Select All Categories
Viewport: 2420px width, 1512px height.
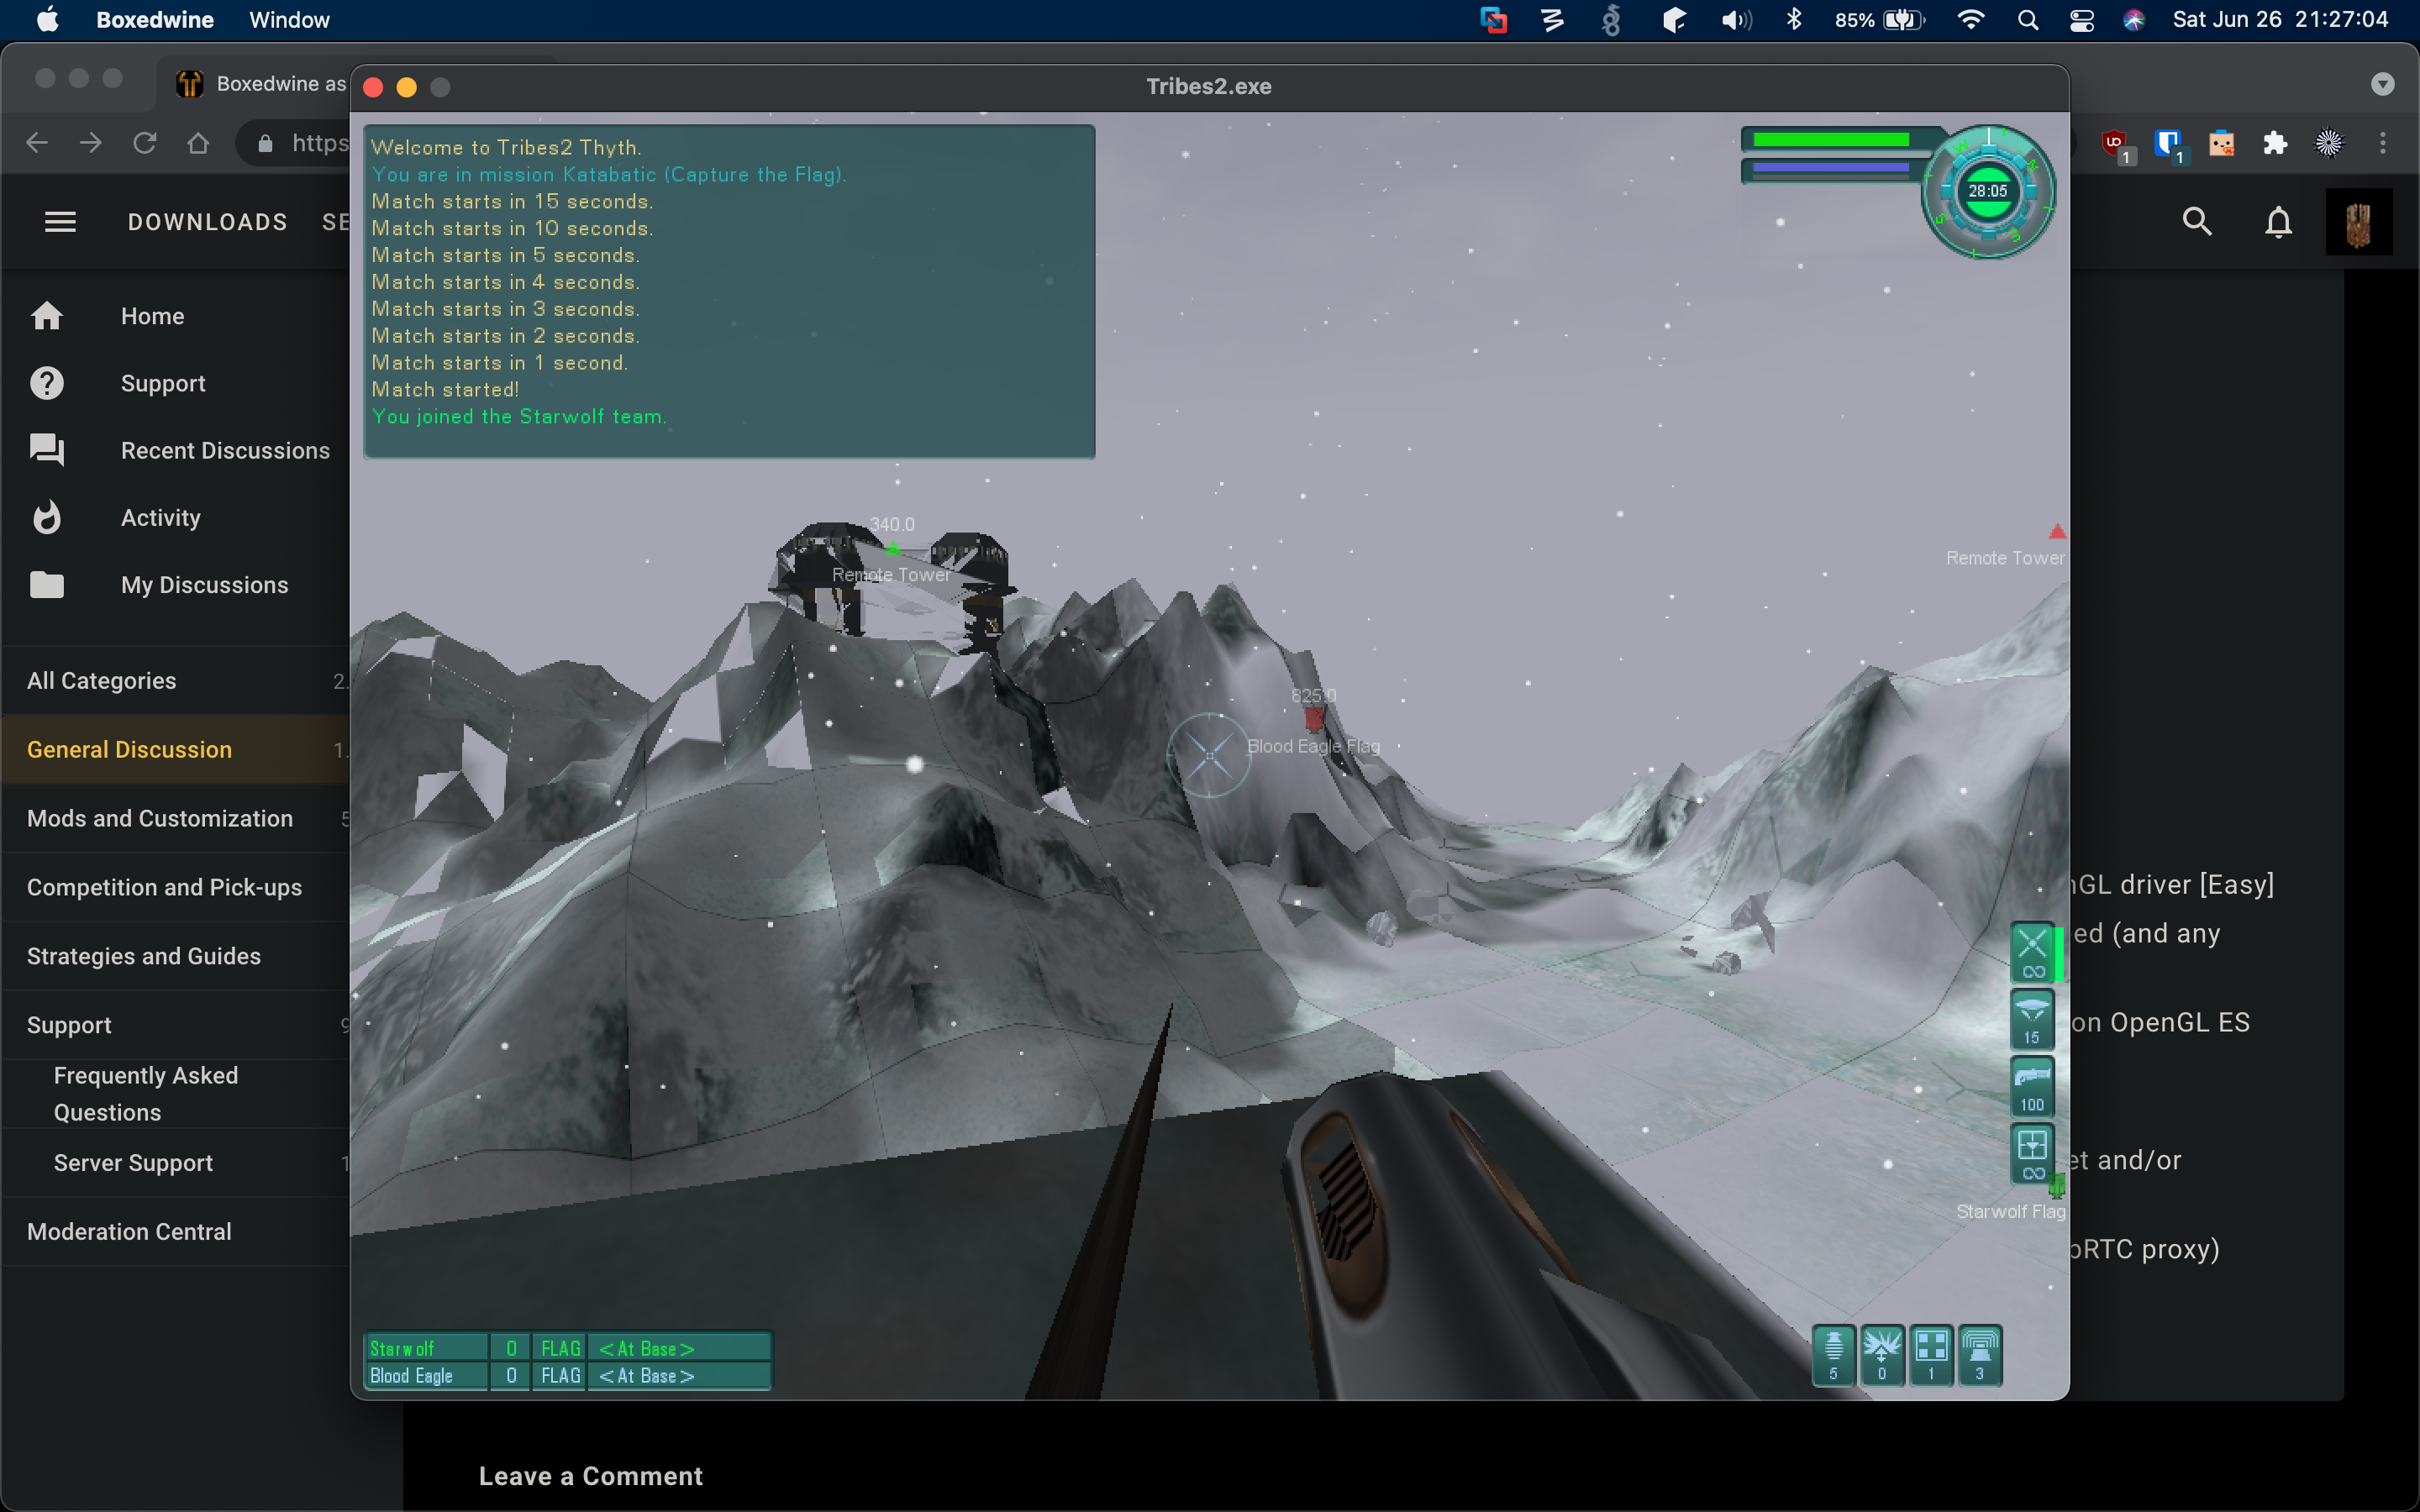point(176,680)
